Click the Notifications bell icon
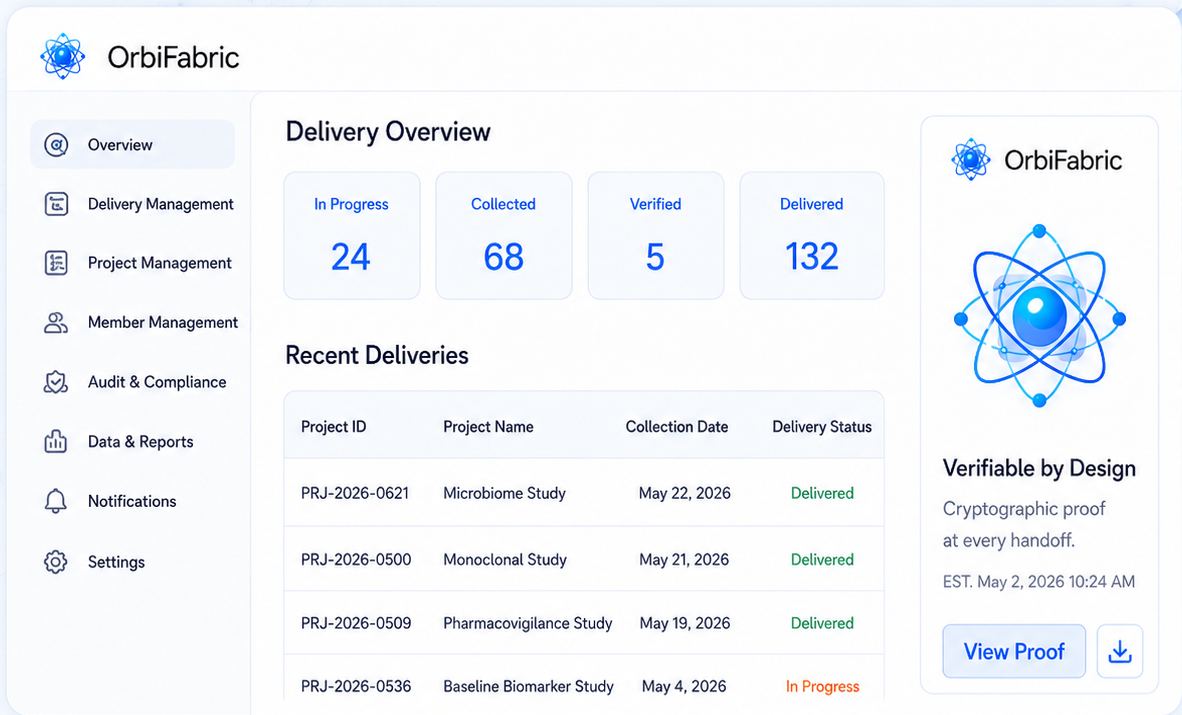 click(x=56, y=502)
